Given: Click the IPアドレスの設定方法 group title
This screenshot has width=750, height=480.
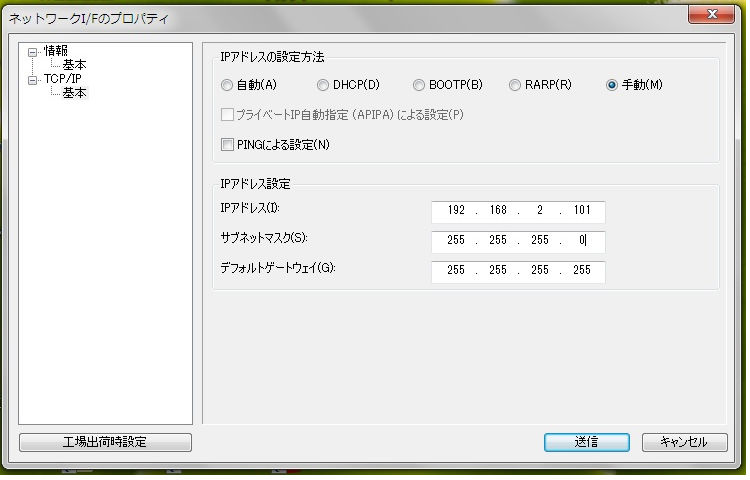Looking at the screenshot, I should 272,57.
